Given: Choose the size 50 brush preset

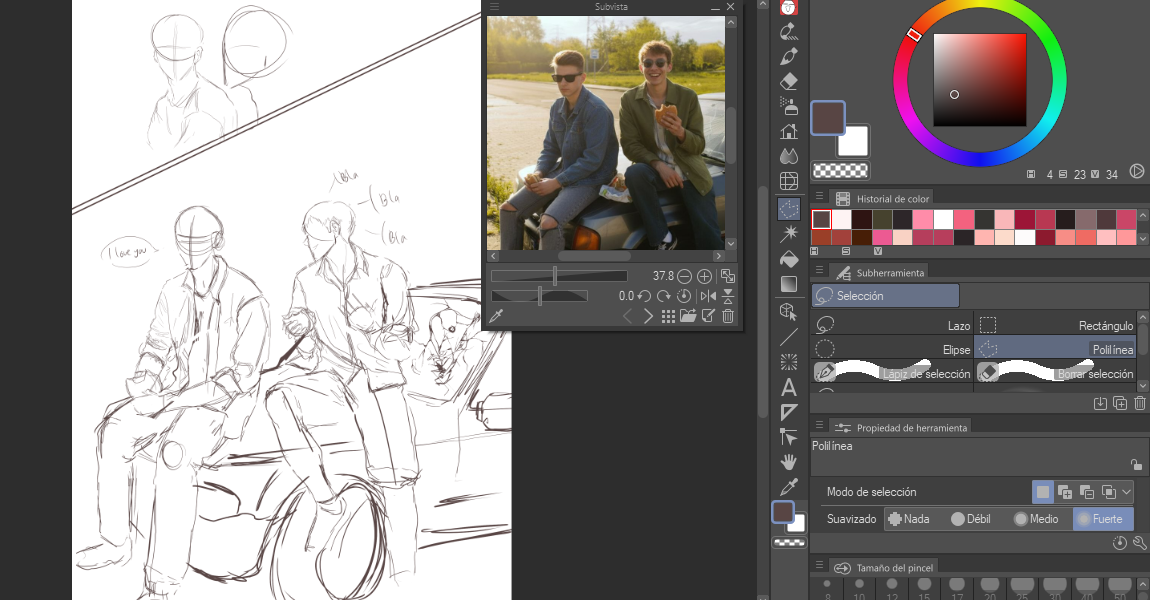Looking at the screenshot, I should pos(1119,585).
